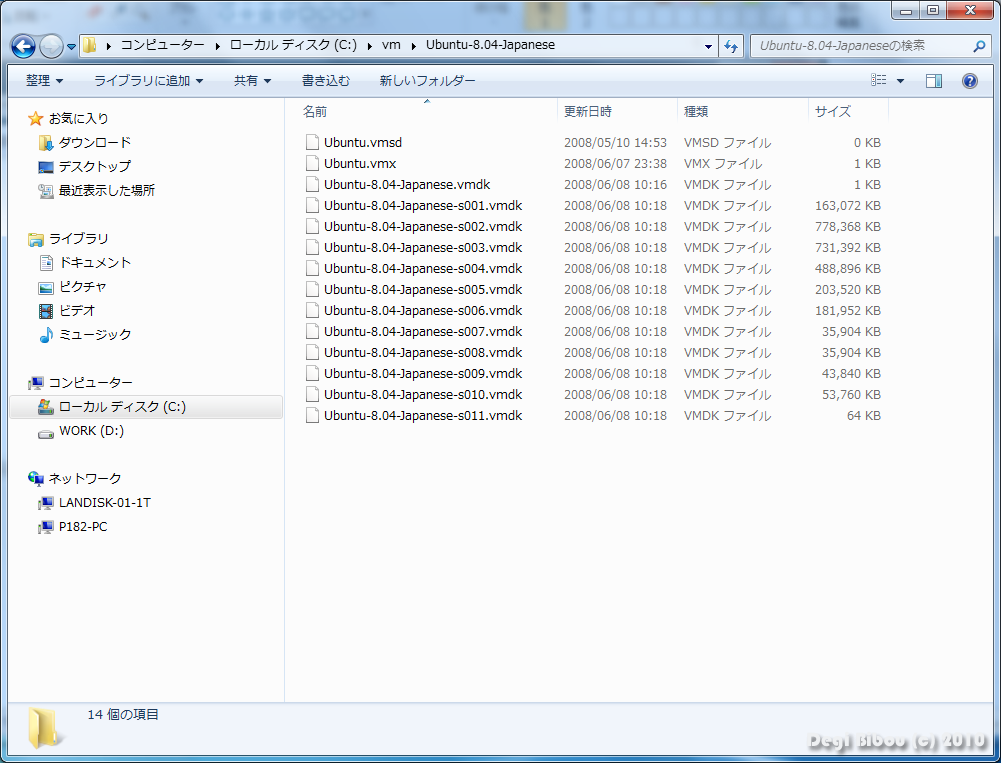Open デスクトップ in favorites
This screenshot has width=1001, height=763.
pyautogui.click(x=95, y=167)
